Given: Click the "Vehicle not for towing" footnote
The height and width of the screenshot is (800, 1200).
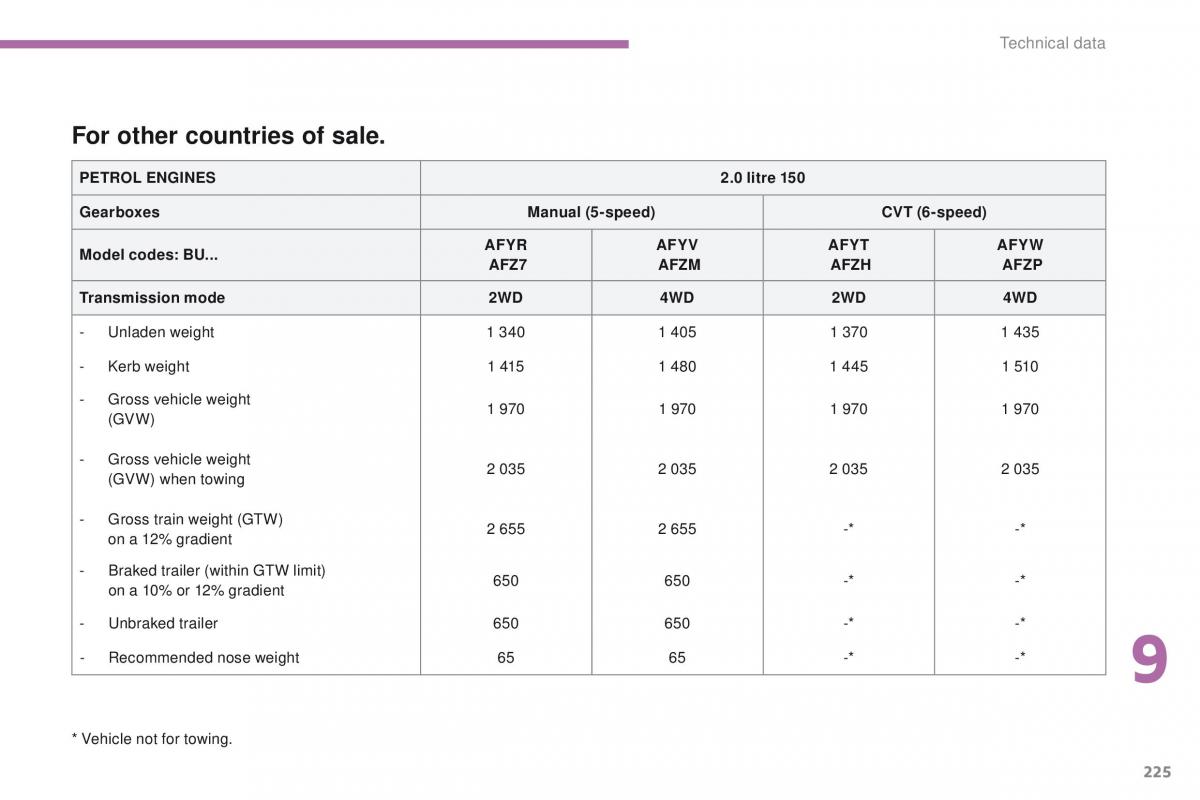Looking at the screenshot, I should pyautogui.click(x=152, y=739).
